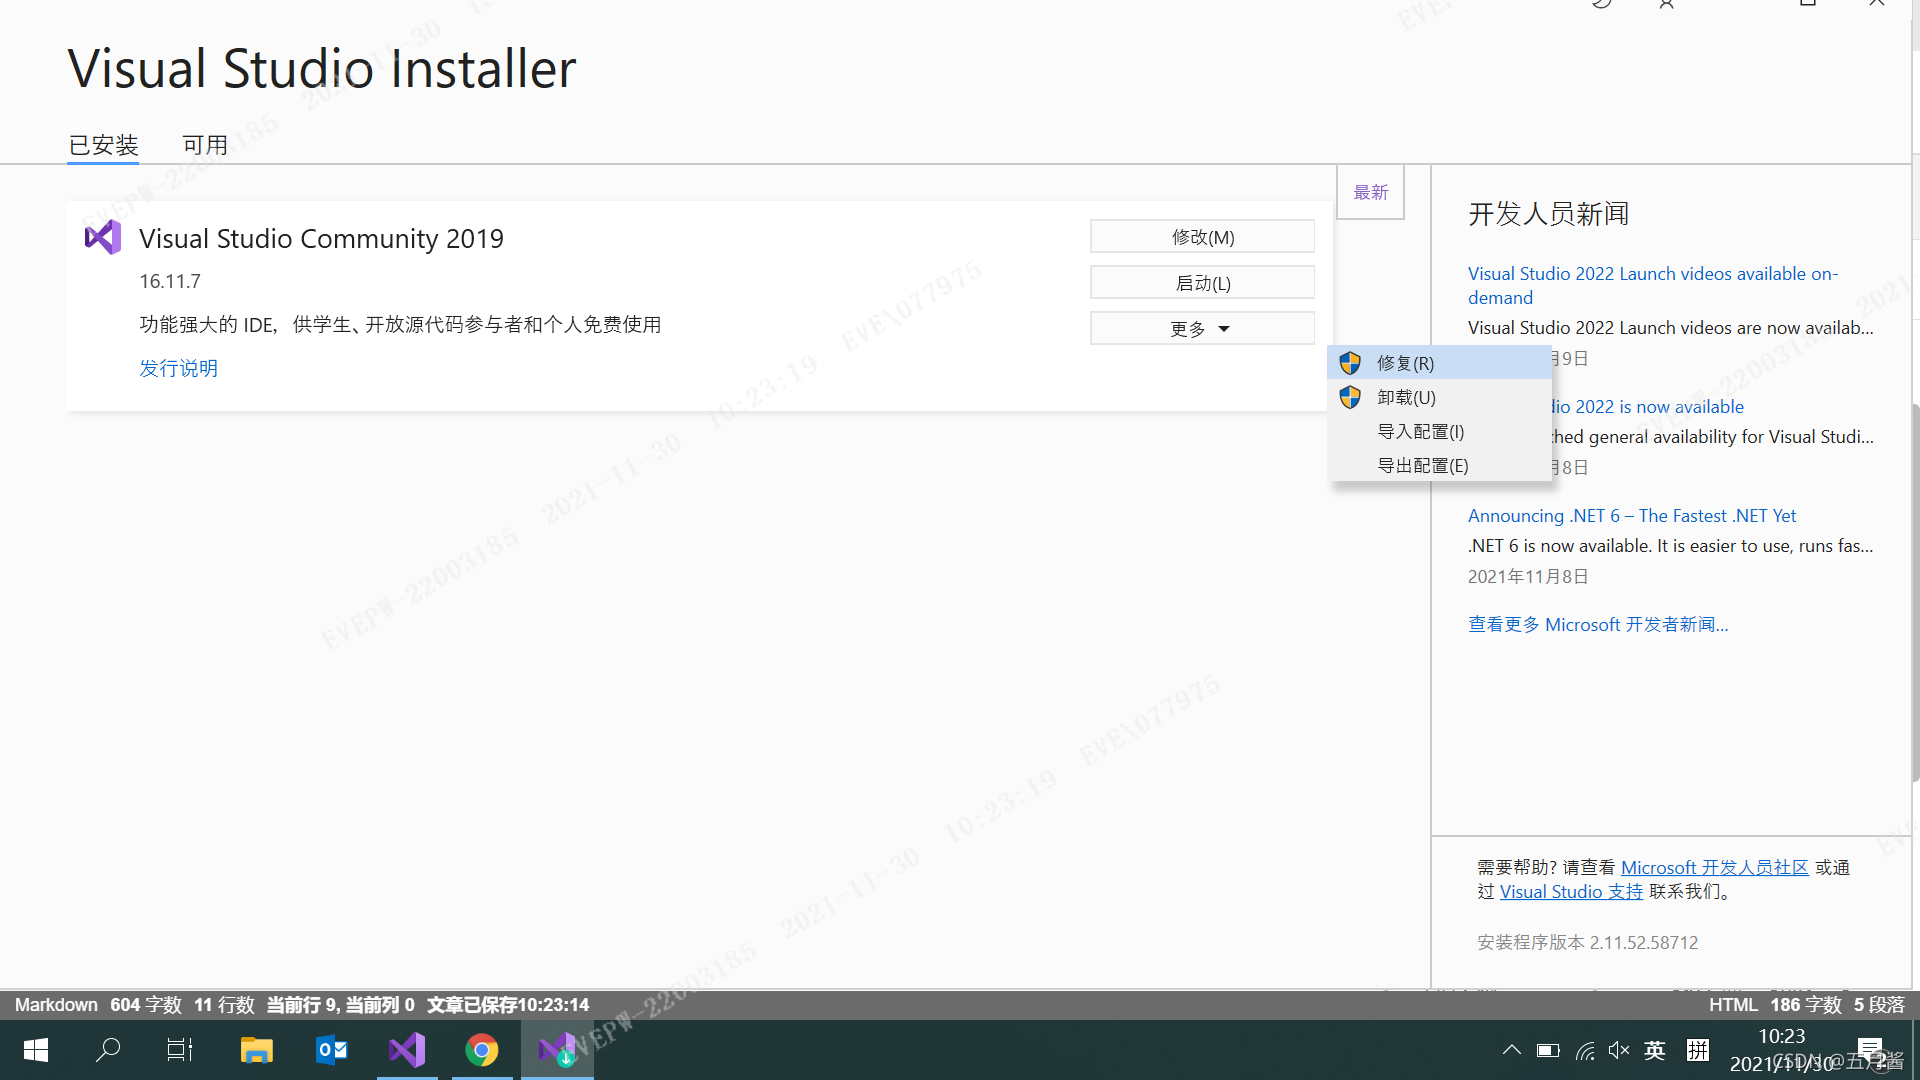Switch to the 可用 tab
Viewport: 1920px width, 1080px height.
click(x=204, y=145)
